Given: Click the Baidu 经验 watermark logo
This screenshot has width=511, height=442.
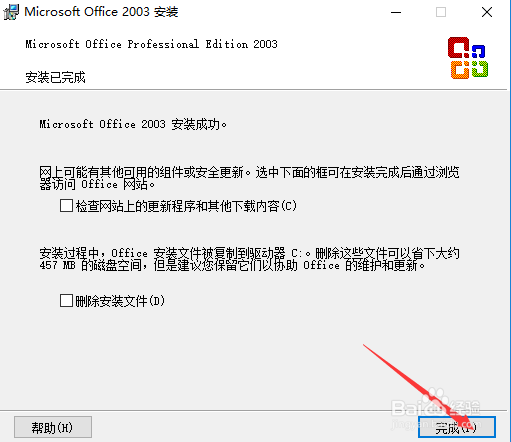Looking at the screenshot, I should tap(437, 410).
